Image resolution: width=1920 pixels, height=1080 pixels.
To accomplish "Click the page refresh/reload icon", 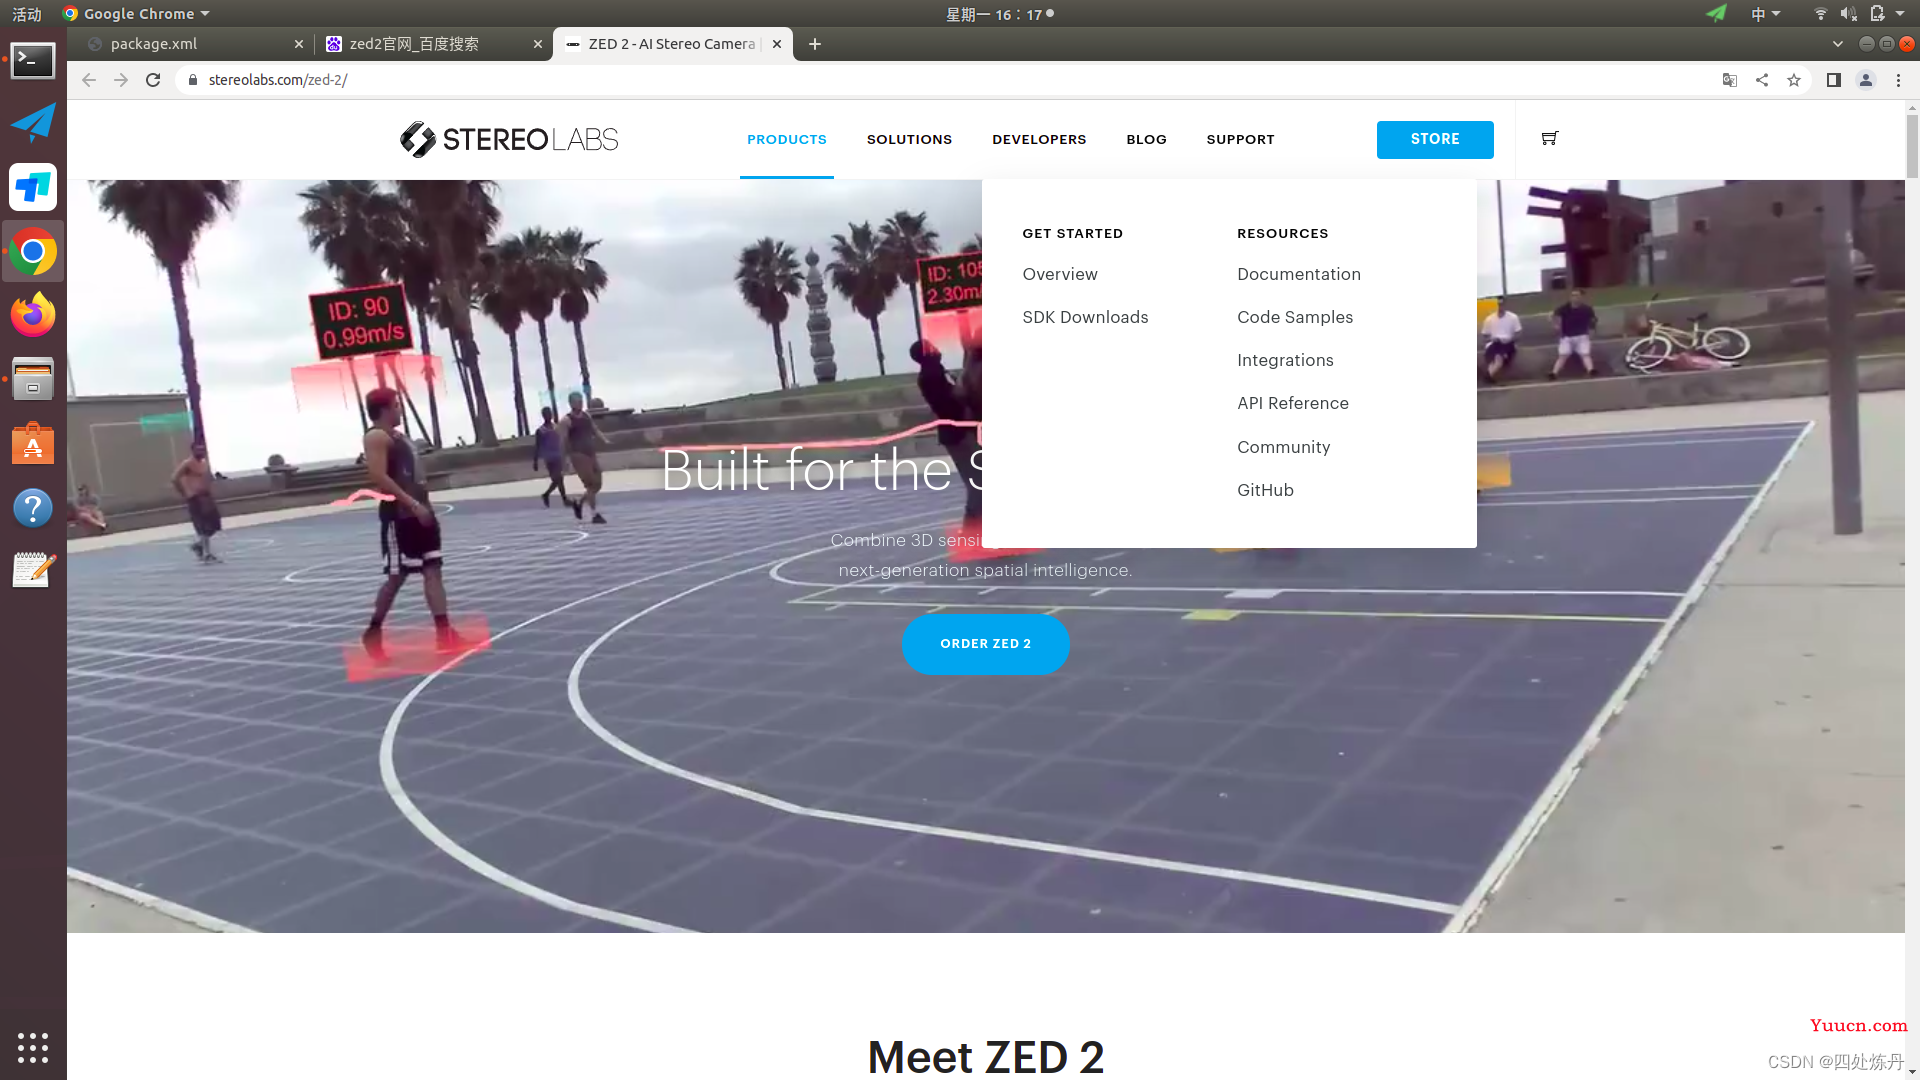I will 154,79.
